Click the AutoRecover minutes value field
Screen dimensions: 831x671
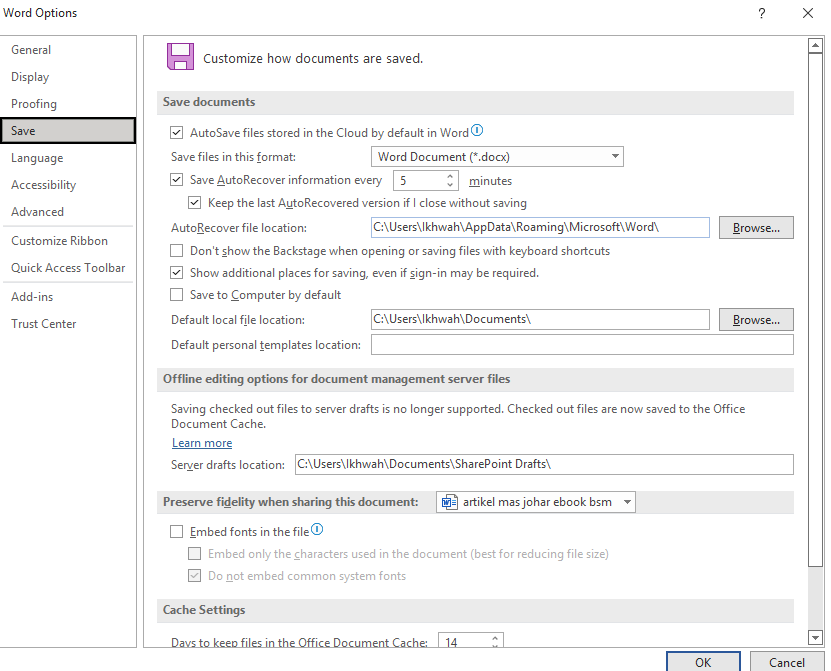click(x=419, y=181)
